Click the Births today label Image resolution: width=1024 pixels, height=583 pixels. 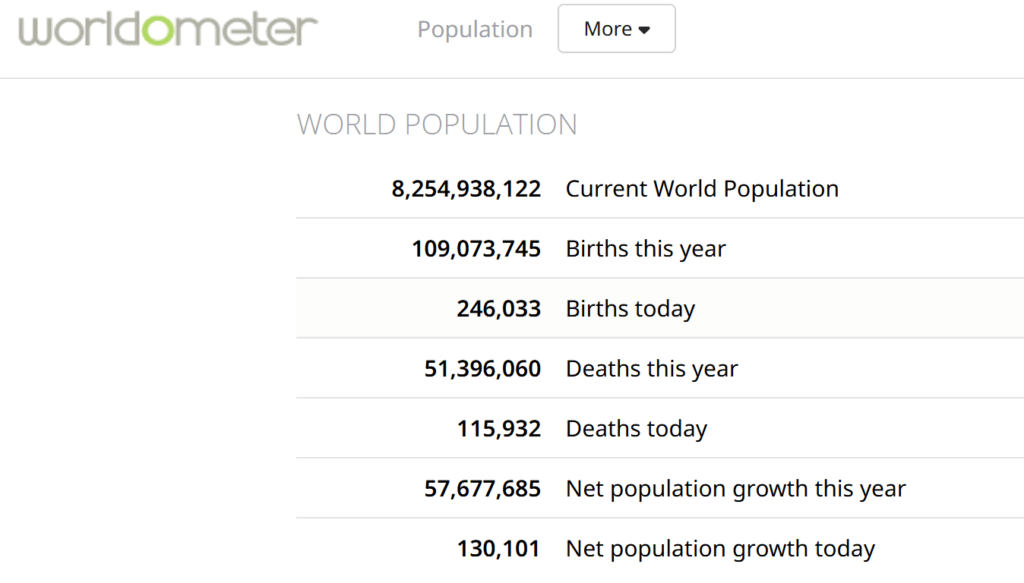(x=630, y=308)
